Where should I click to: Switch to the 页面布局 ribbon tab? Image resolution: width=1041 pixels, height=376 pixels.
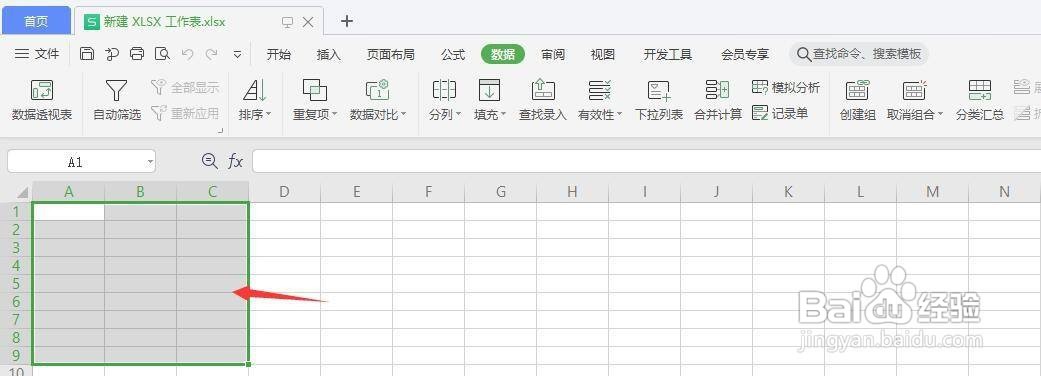(x=390, y=54)
